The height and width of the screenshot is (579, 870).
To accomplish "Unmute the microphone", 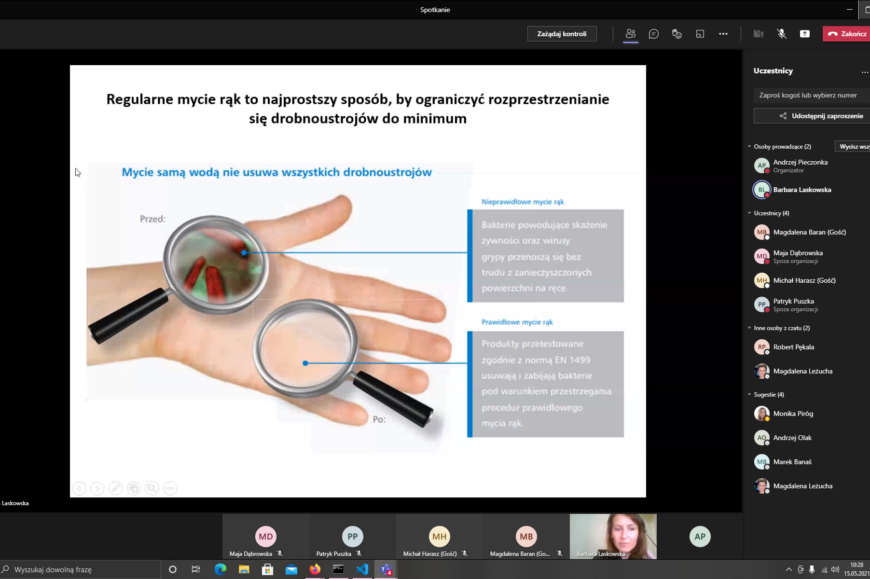I will pos(781,34).
